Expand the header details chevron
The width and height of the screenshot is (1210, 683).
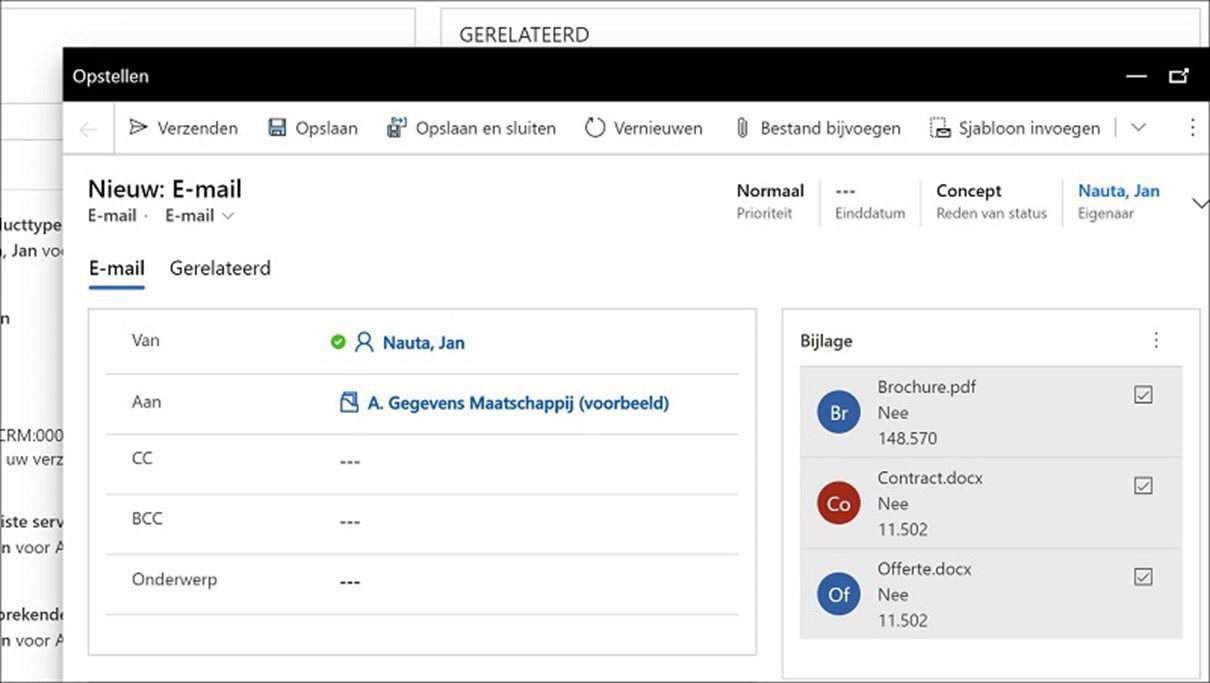(1200, 203)
